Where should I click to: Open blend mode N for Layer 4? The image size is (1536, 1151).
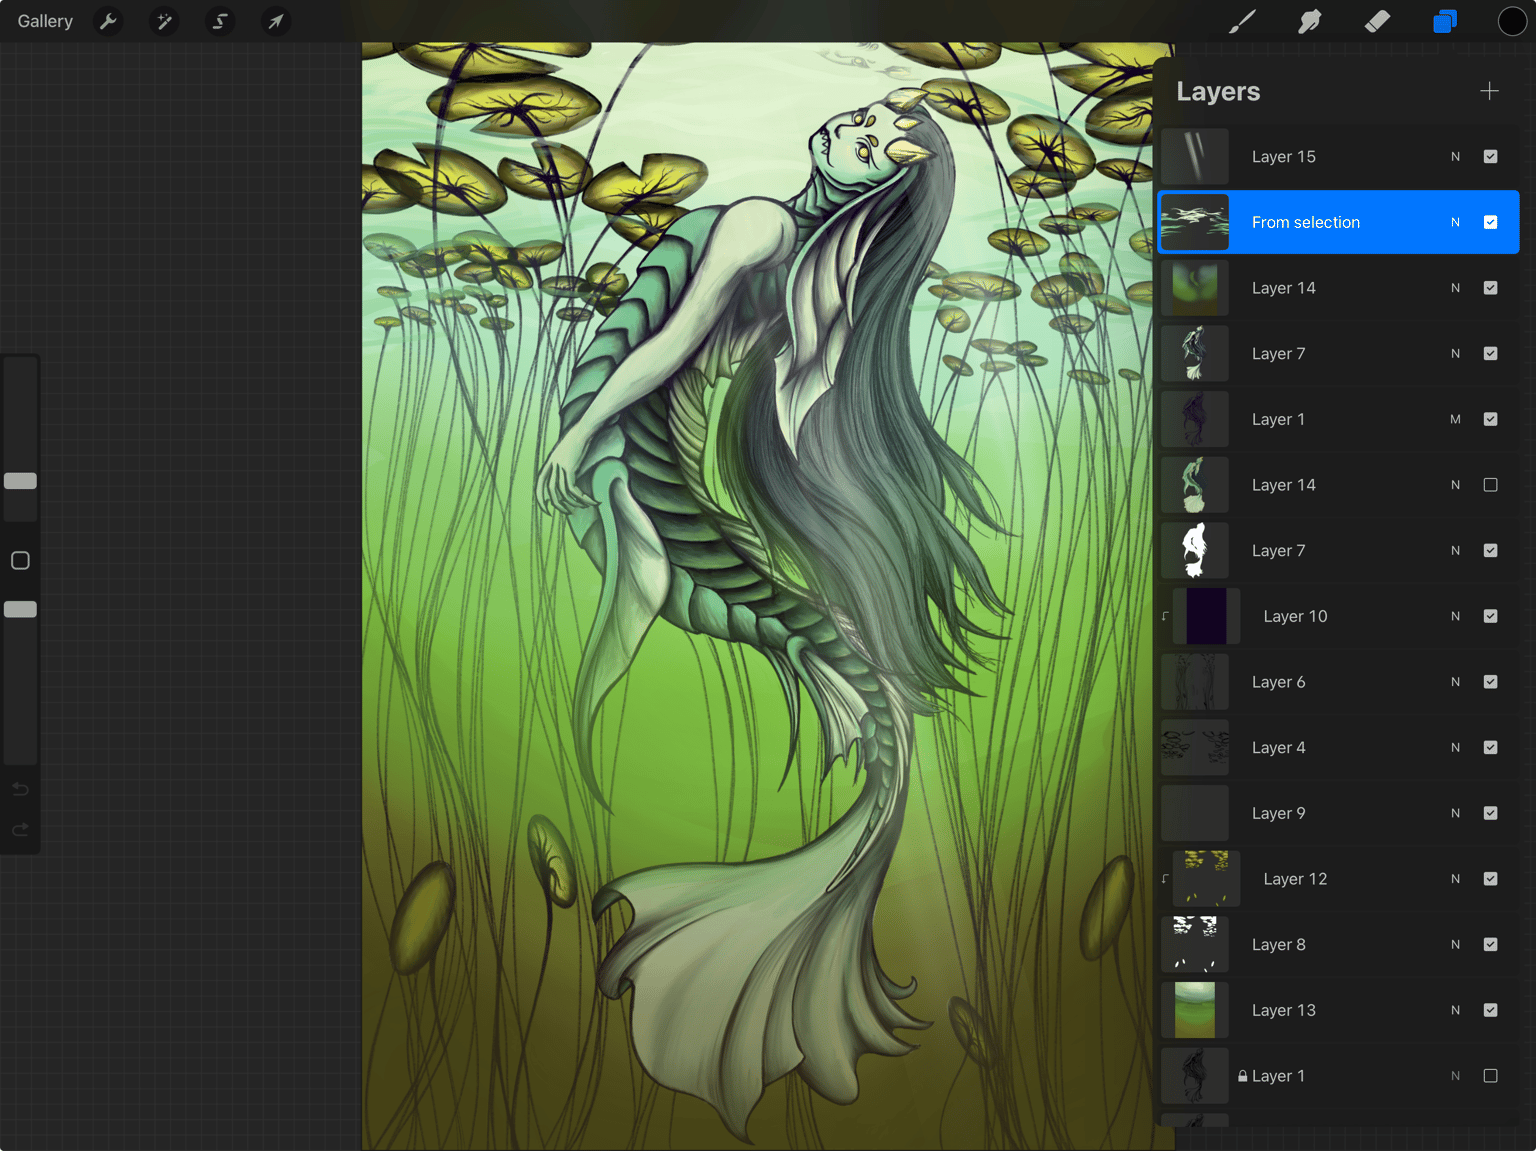point(1455,748)
